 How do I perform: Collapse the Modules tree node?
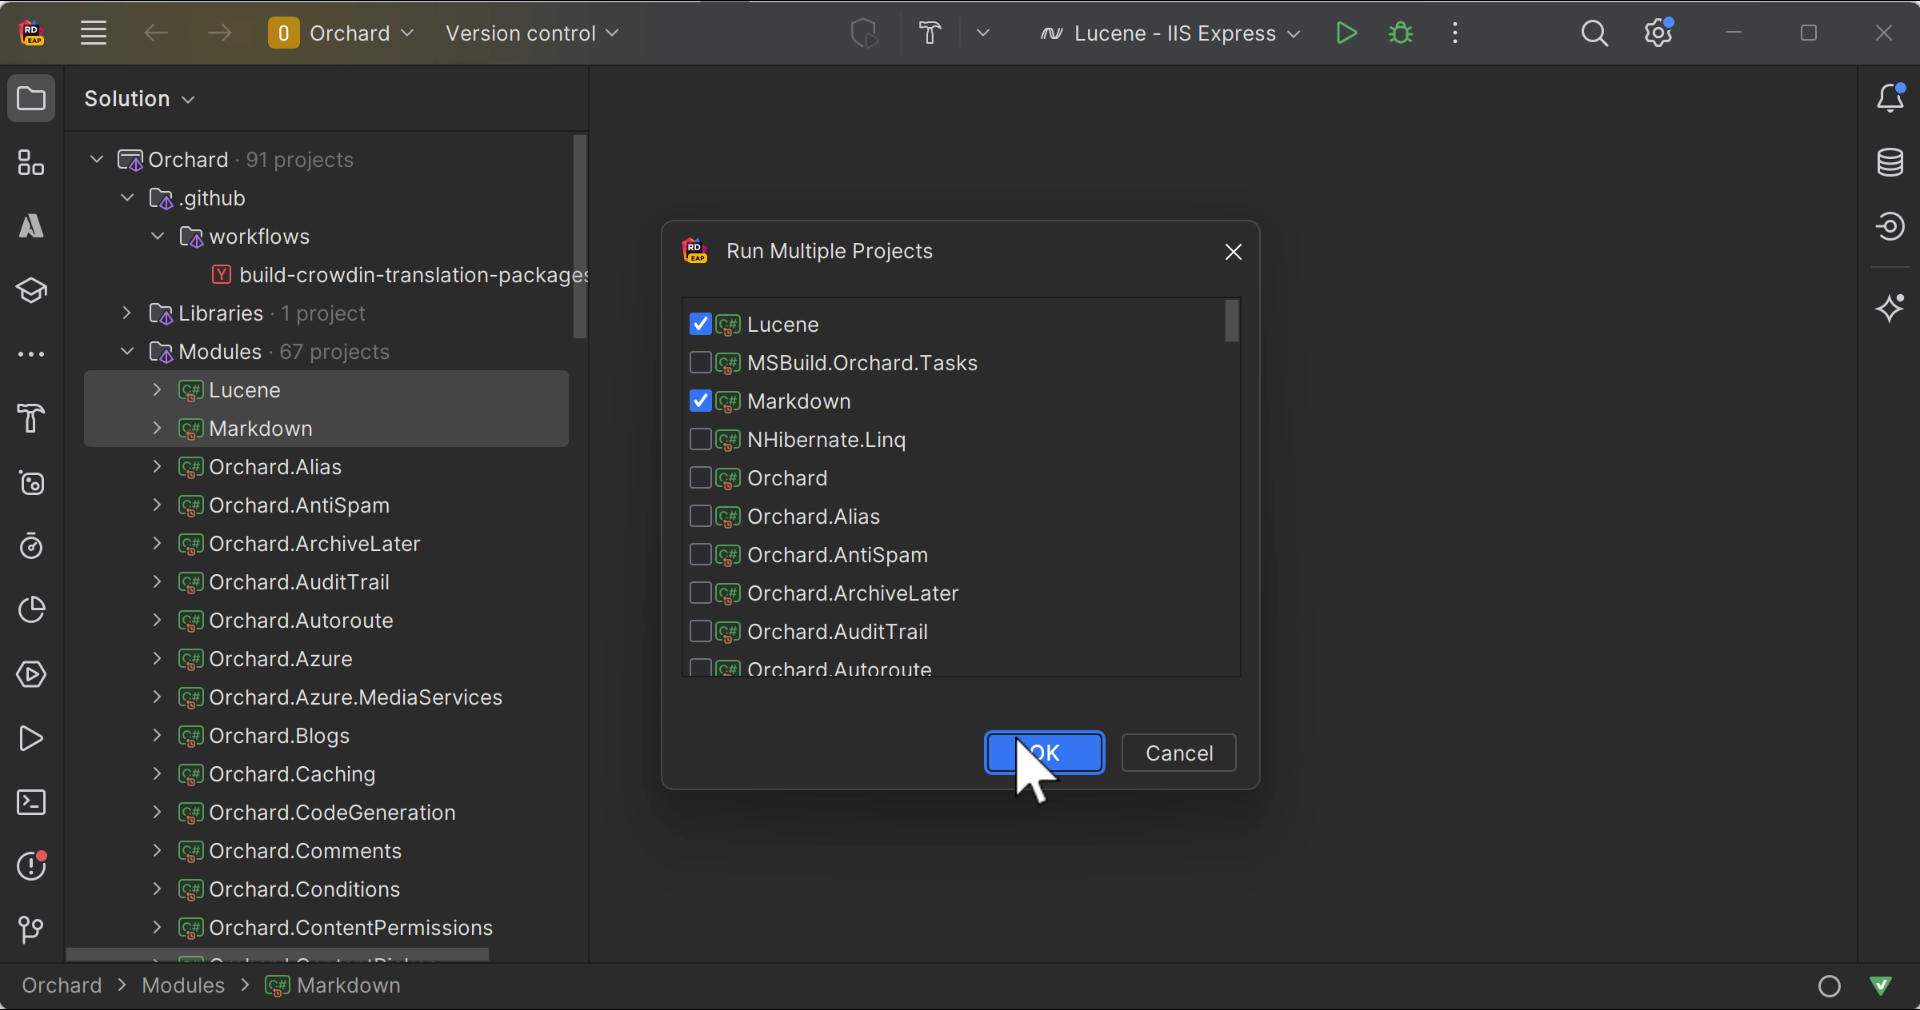click(125, 352)
